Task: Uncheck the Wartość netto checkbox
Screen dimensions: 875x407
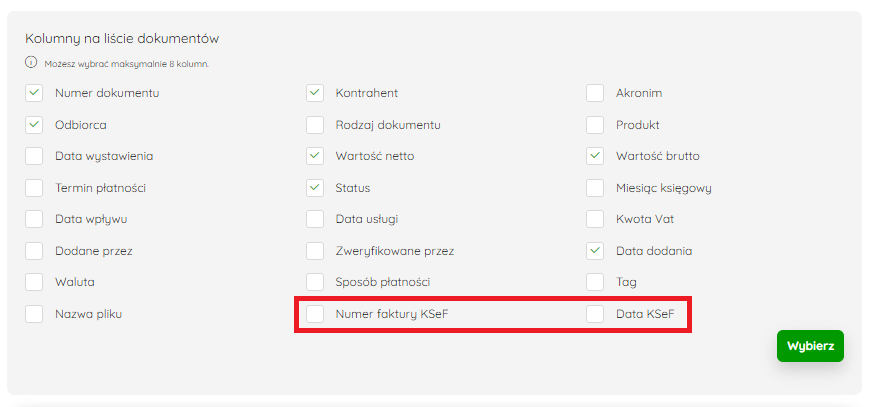Action: coord(315,156)
